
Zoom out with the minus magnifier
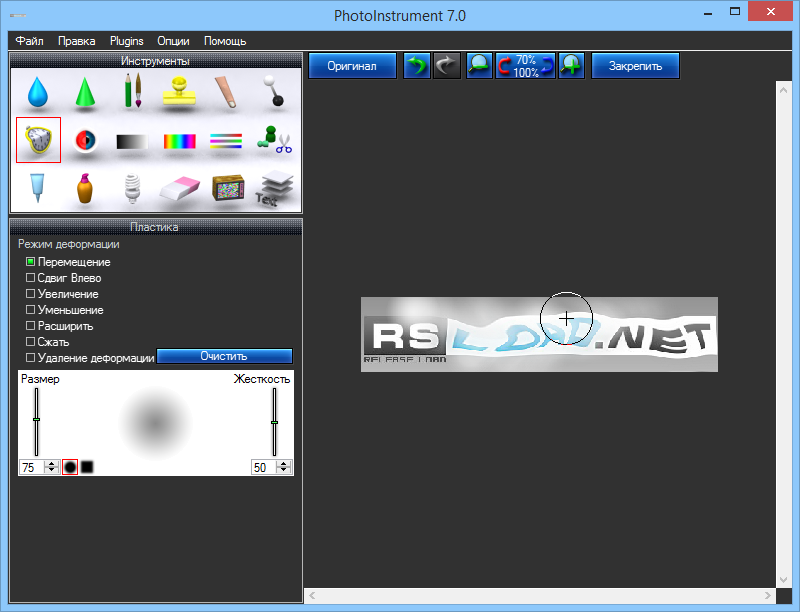click(479, 66)
